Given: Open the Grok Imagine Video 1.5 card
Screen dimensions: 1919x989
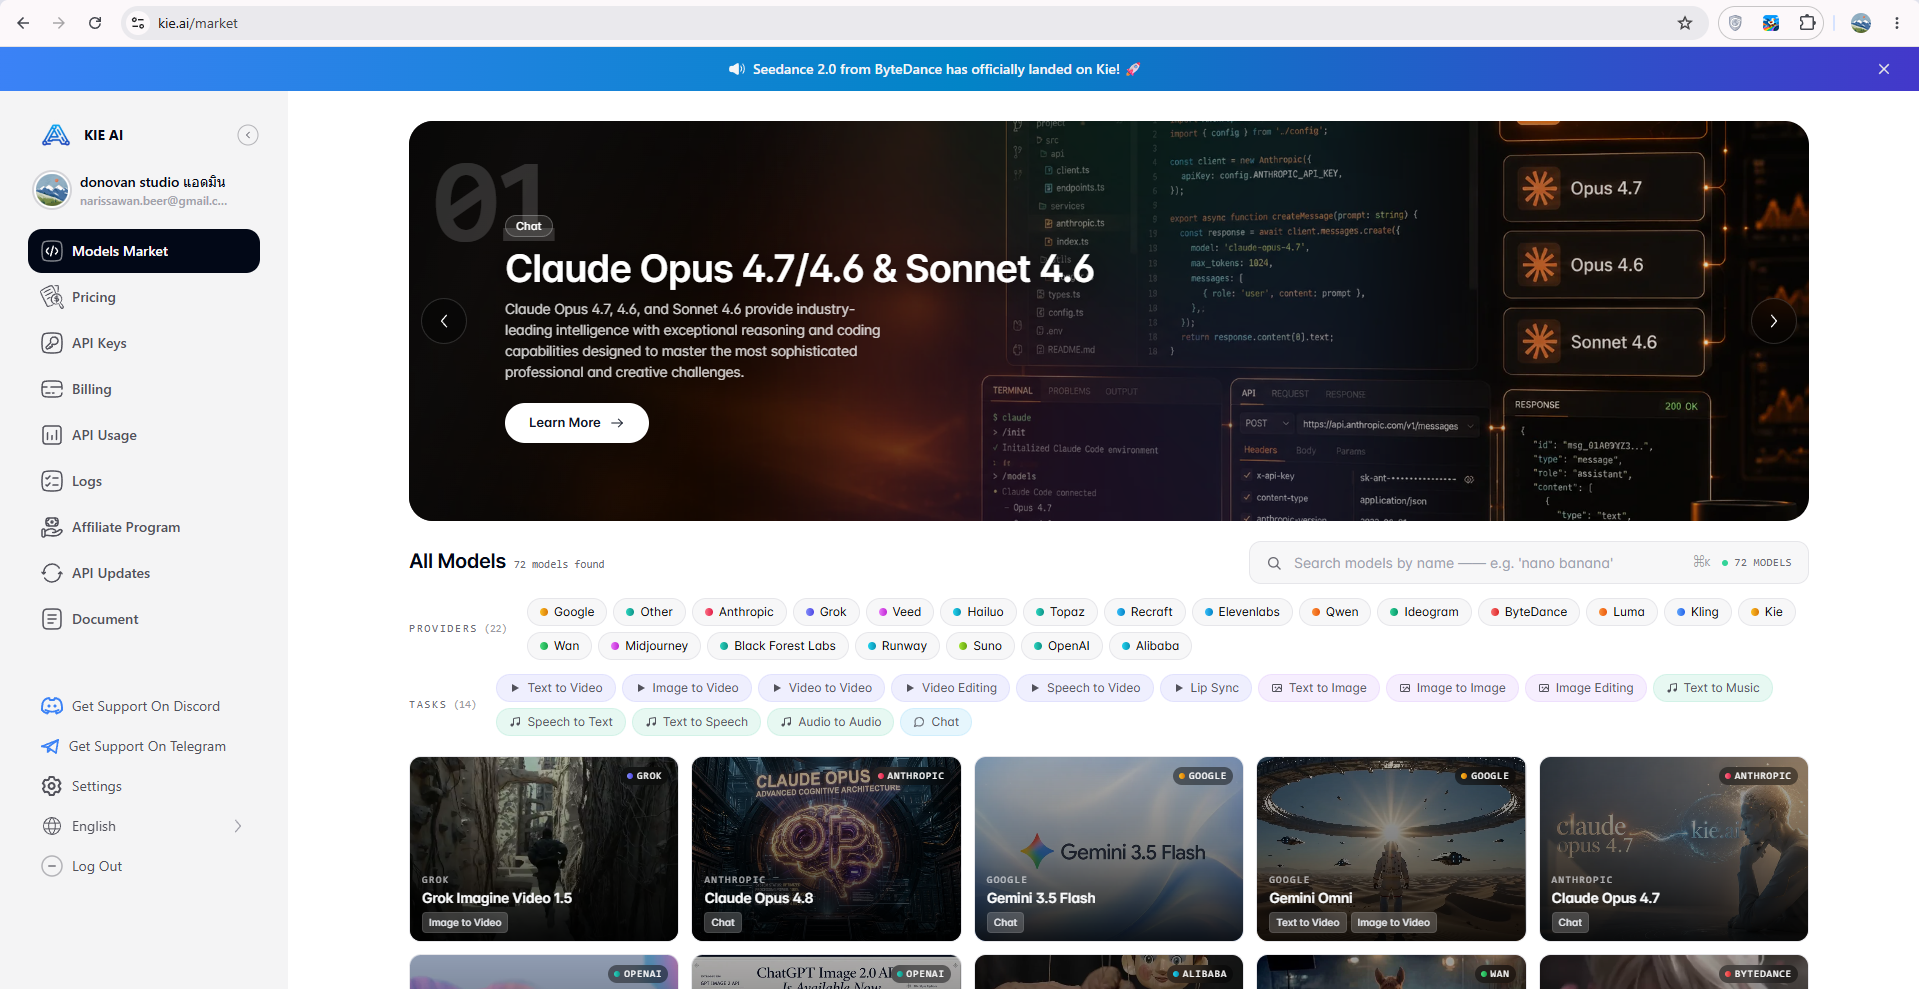Looking at the screenshot, I should 544,849.
